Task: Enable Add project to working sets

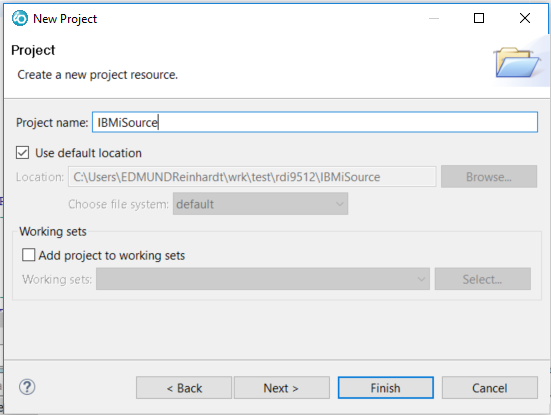Action: point(28,255)
